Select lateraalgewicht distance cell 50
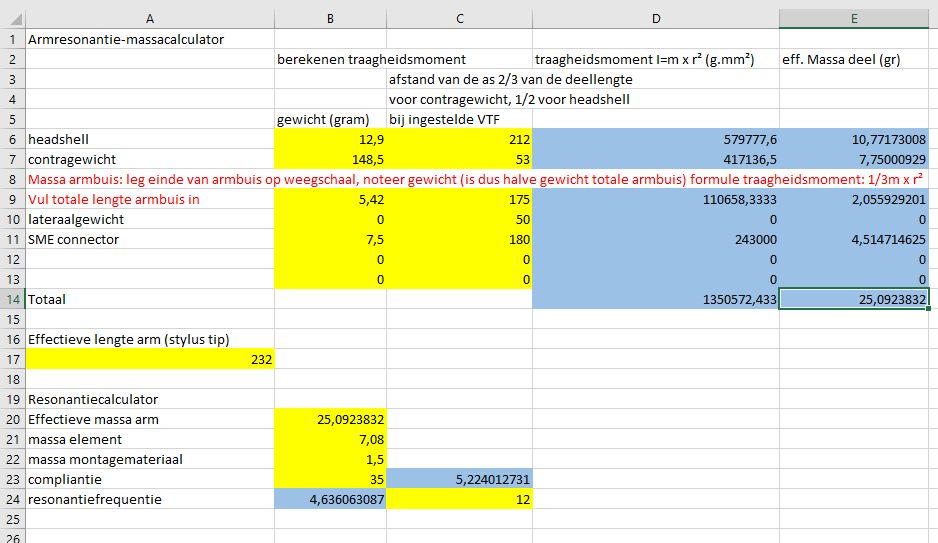This screenshot has width=938, height=543. pos(459,219)
